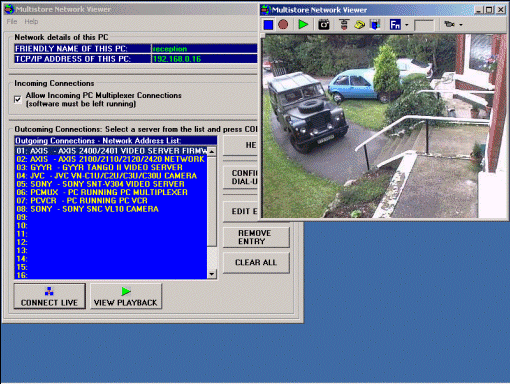Screen dimensions: 510x384
Task: Select entry 07: PCVCR PC RUNNING PC VCR
Action: coord(111,201)
